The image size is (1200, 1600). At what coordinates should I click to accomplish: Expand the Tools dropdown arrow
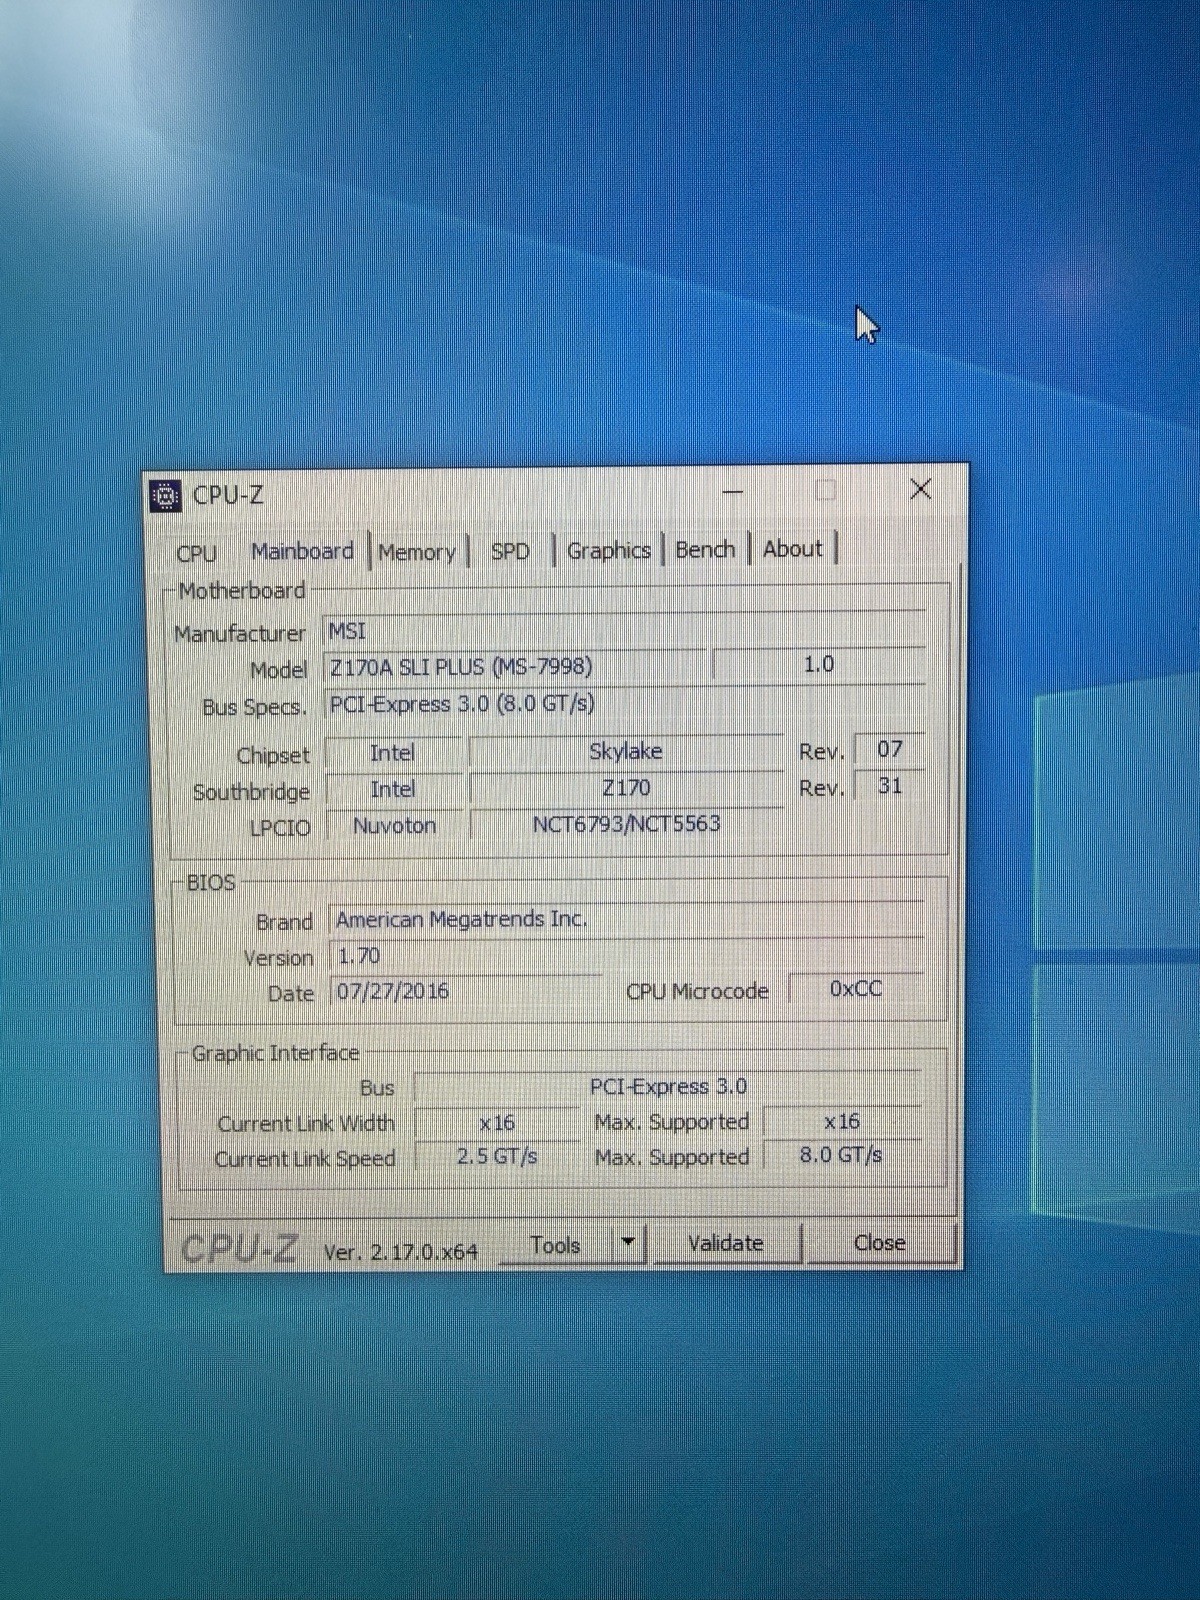tap(628, 1243)
